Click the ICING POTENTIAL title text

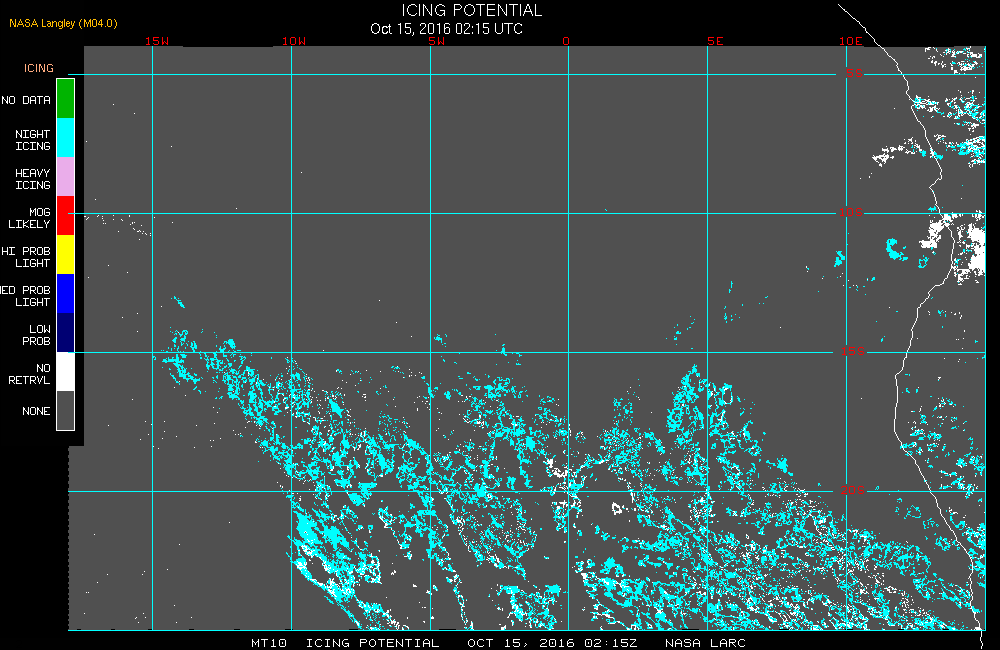click(471, 10)
